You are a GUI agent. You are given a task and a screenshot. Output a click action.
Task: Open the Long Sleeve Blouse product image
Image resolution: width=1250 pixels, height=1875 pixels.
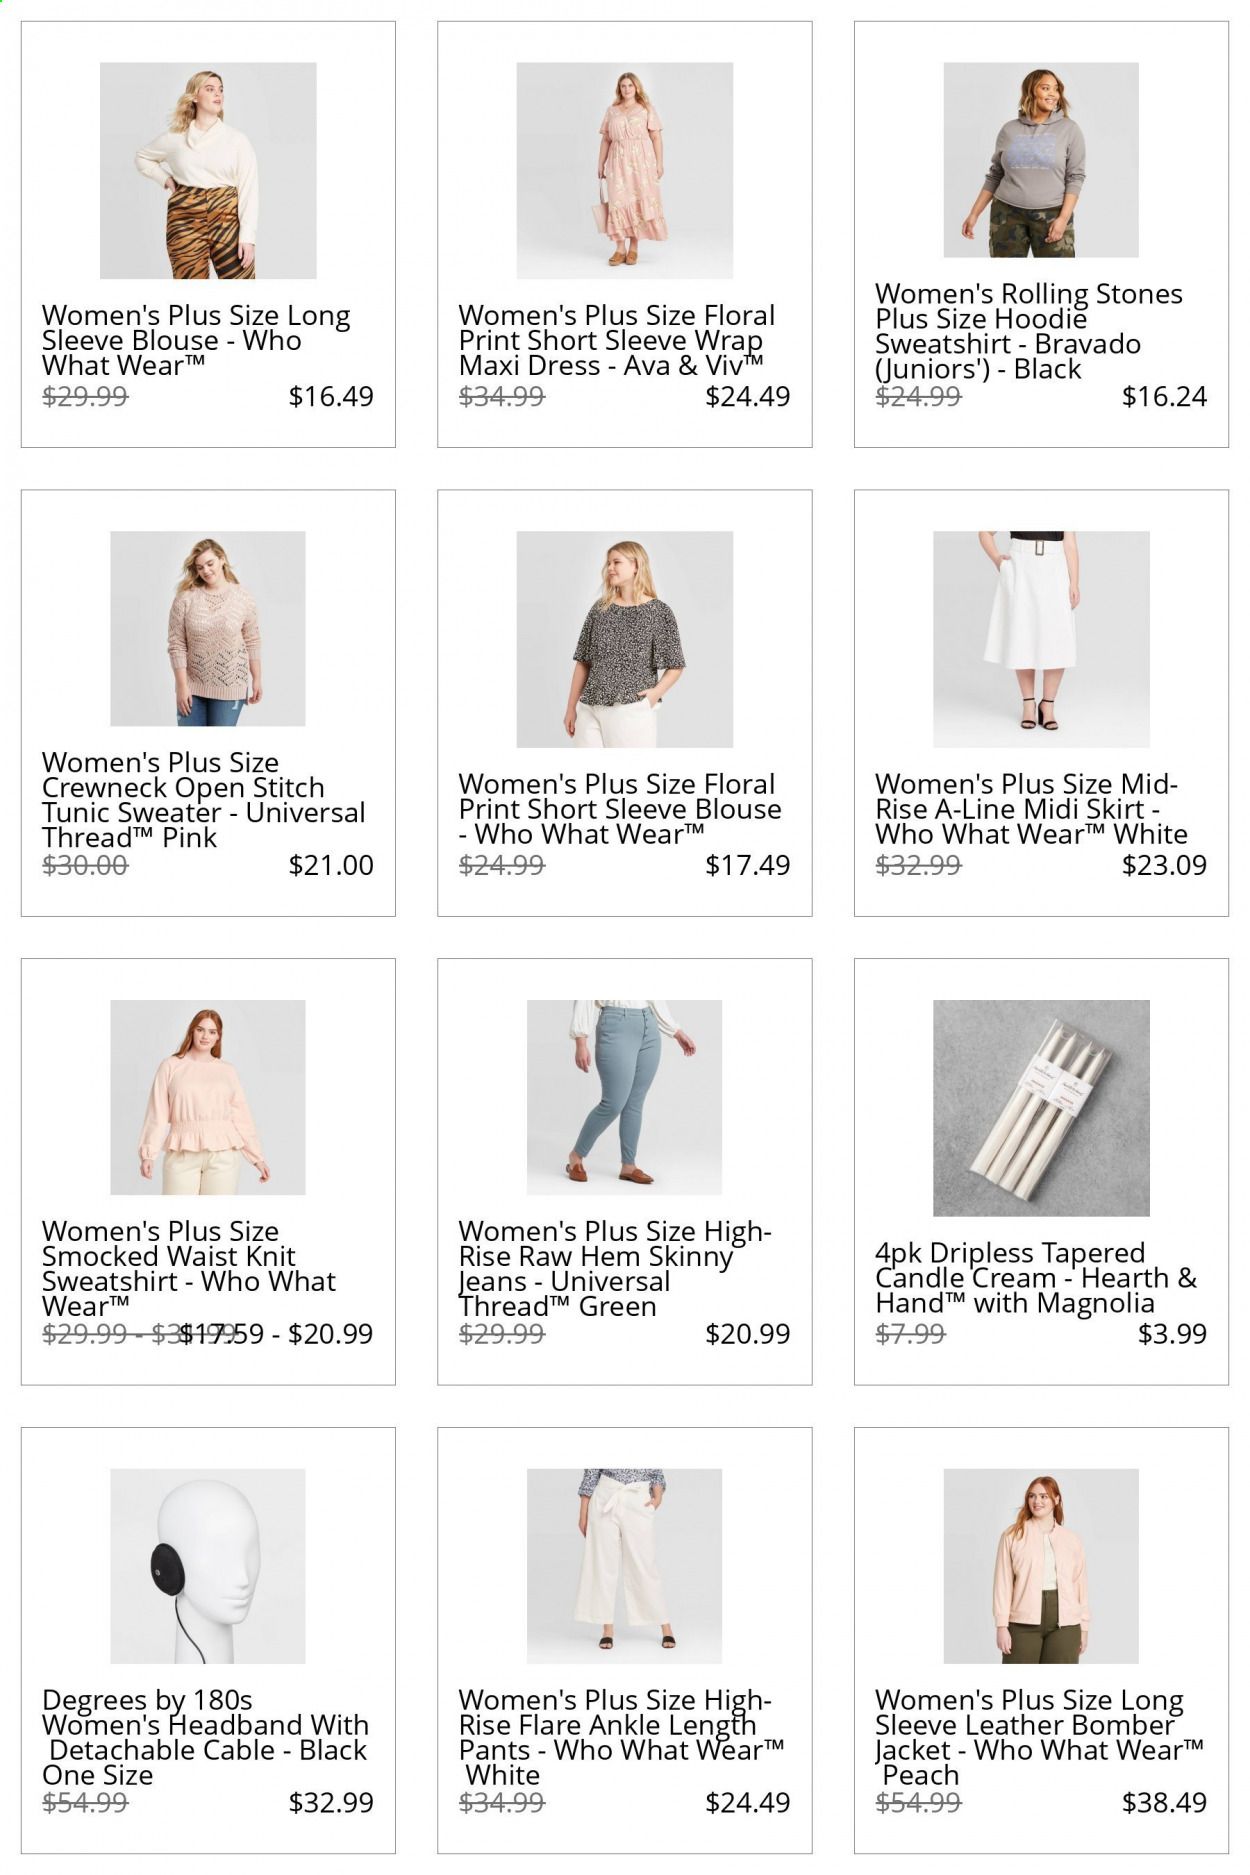coord(208,170)
